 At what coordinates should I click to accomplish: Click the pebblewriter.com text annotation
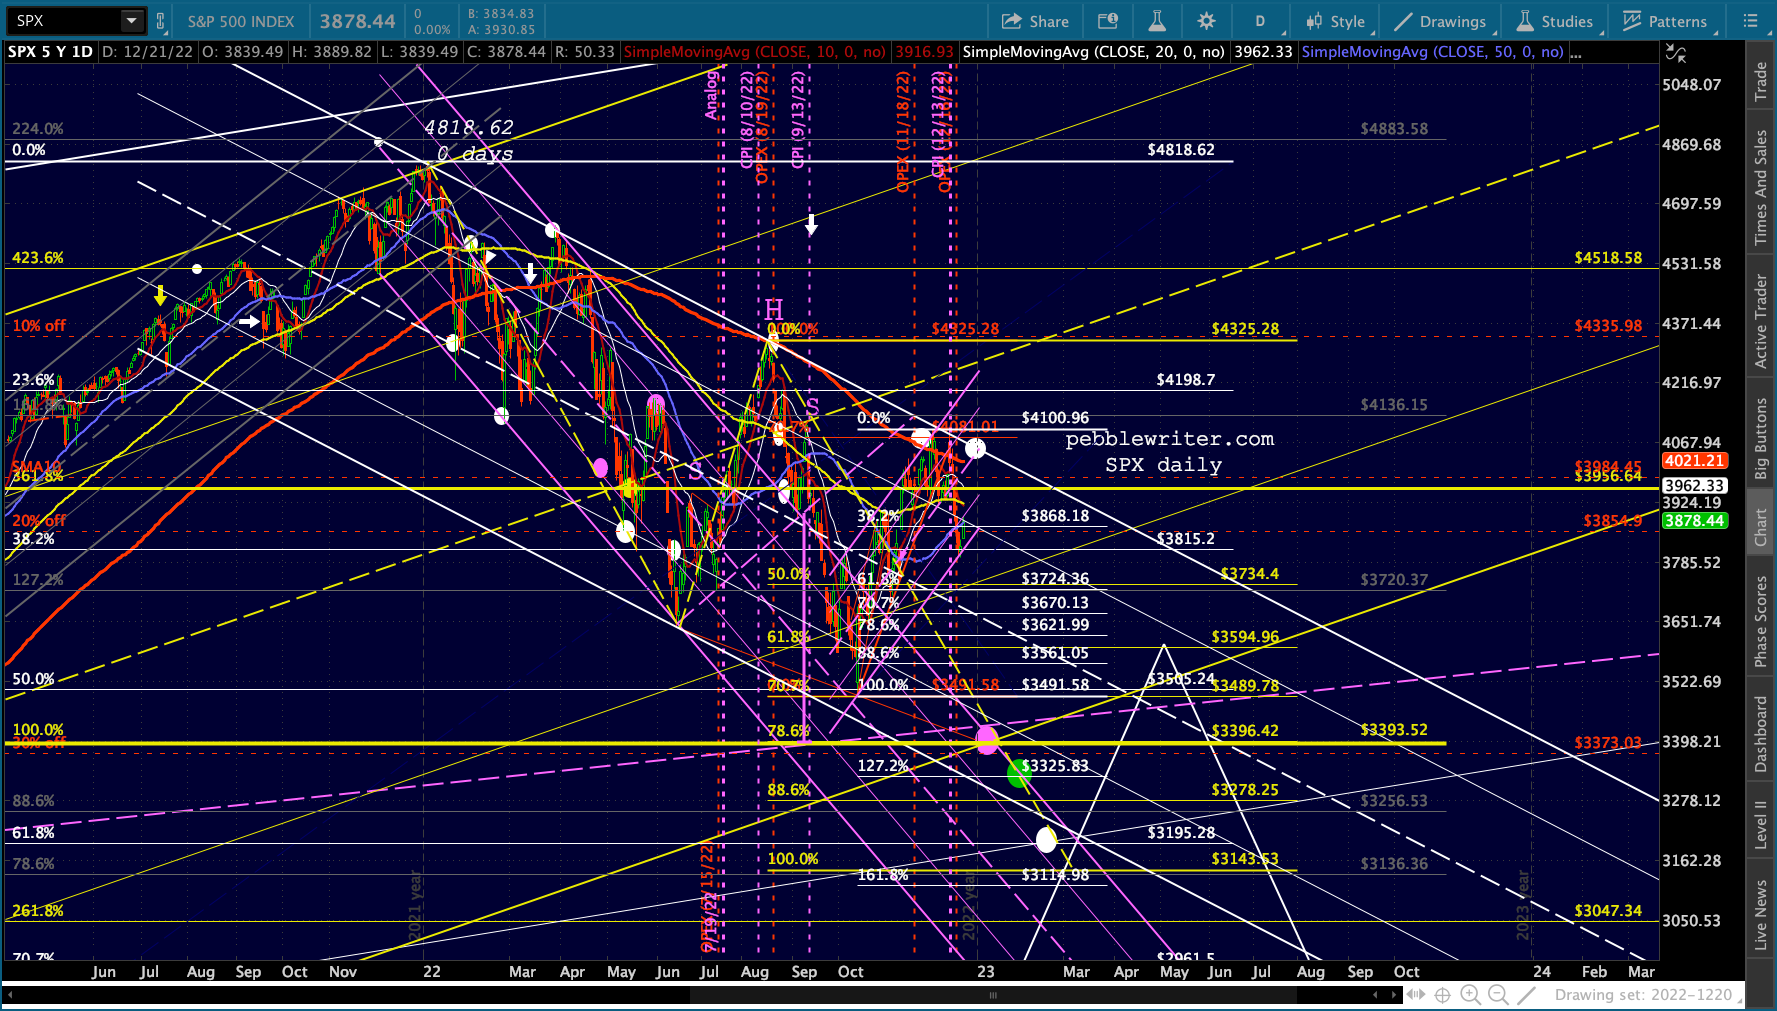[x=1170, y=439]
